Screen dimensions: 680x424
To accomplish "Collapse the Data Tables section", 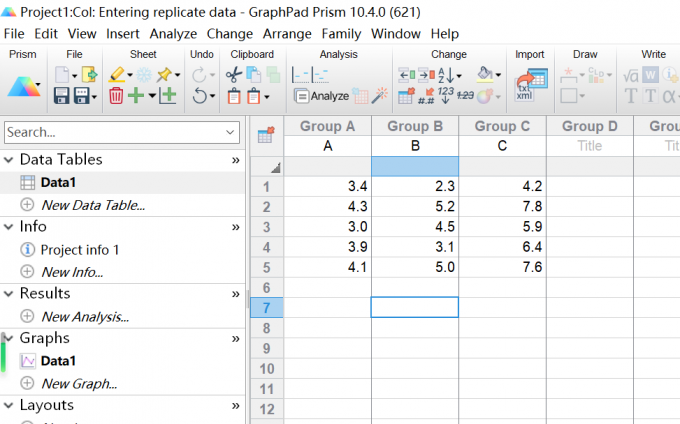I will pos(9,159).
